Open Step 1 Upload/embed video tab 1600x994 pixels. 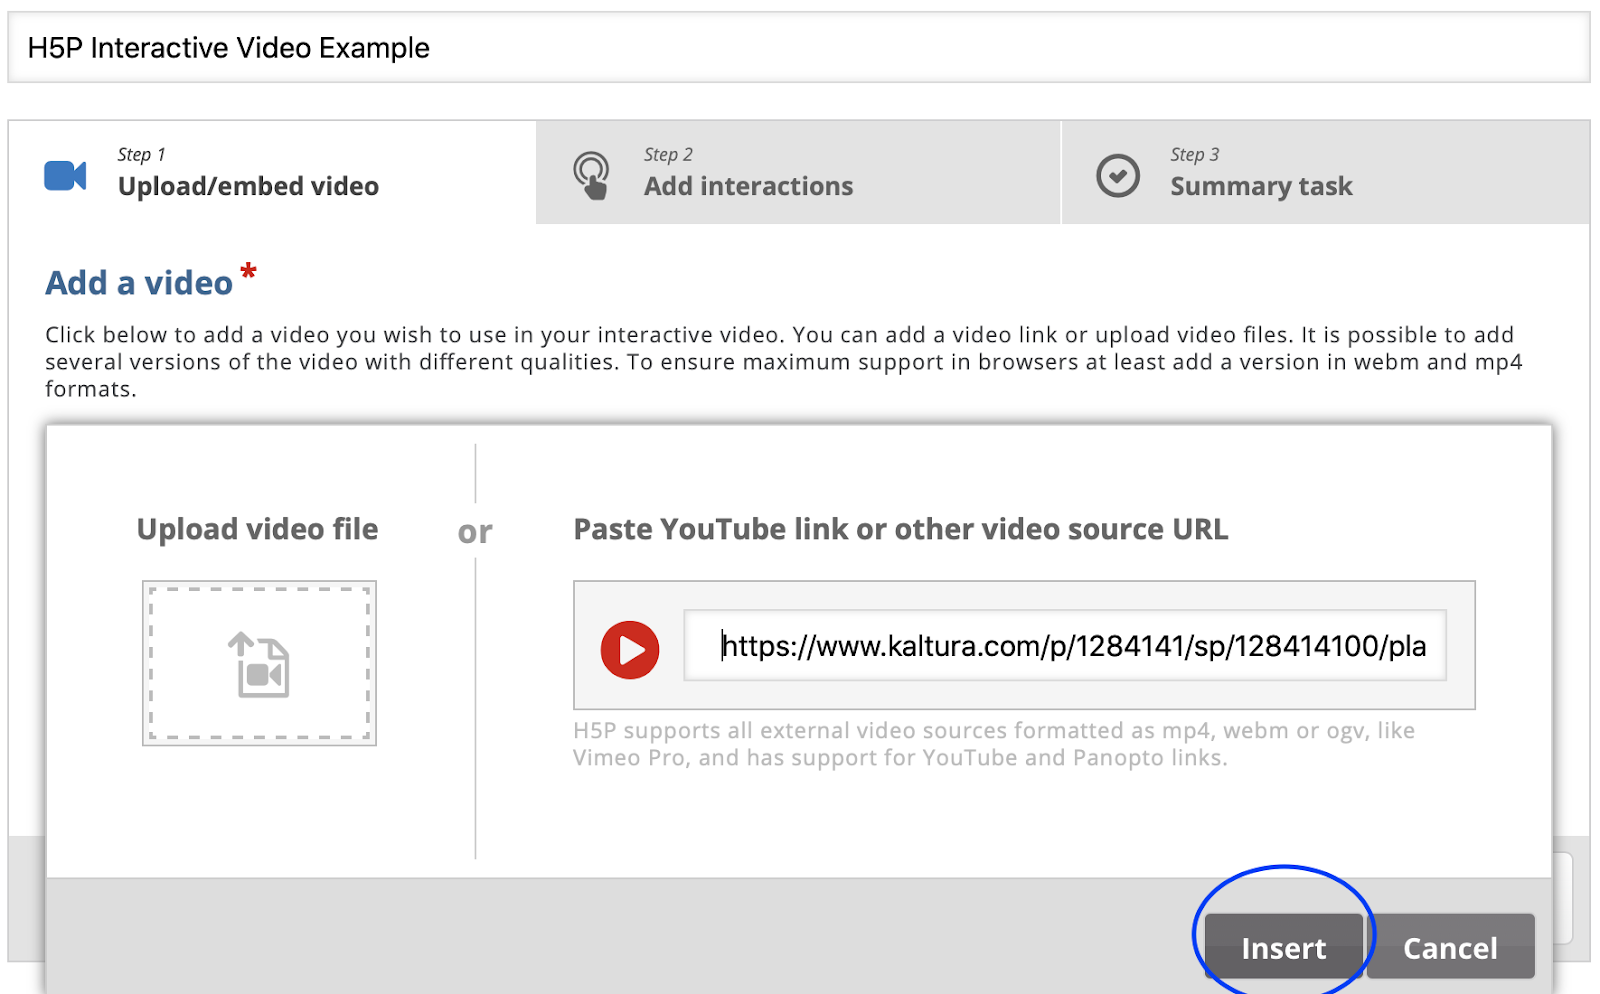click(272, 172)
